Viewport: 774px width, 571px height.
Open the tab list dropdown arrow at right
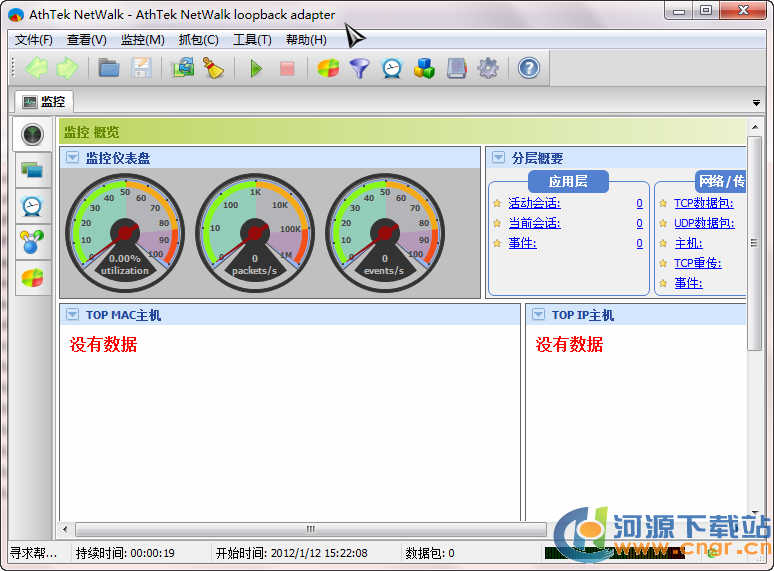click(756, 103)
